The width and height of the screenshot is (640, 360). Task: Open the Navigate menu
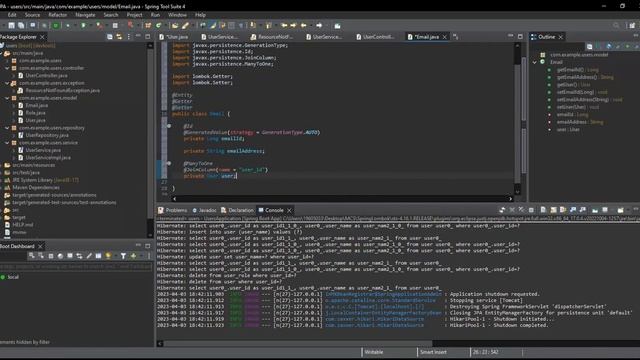tap(85, 15)
